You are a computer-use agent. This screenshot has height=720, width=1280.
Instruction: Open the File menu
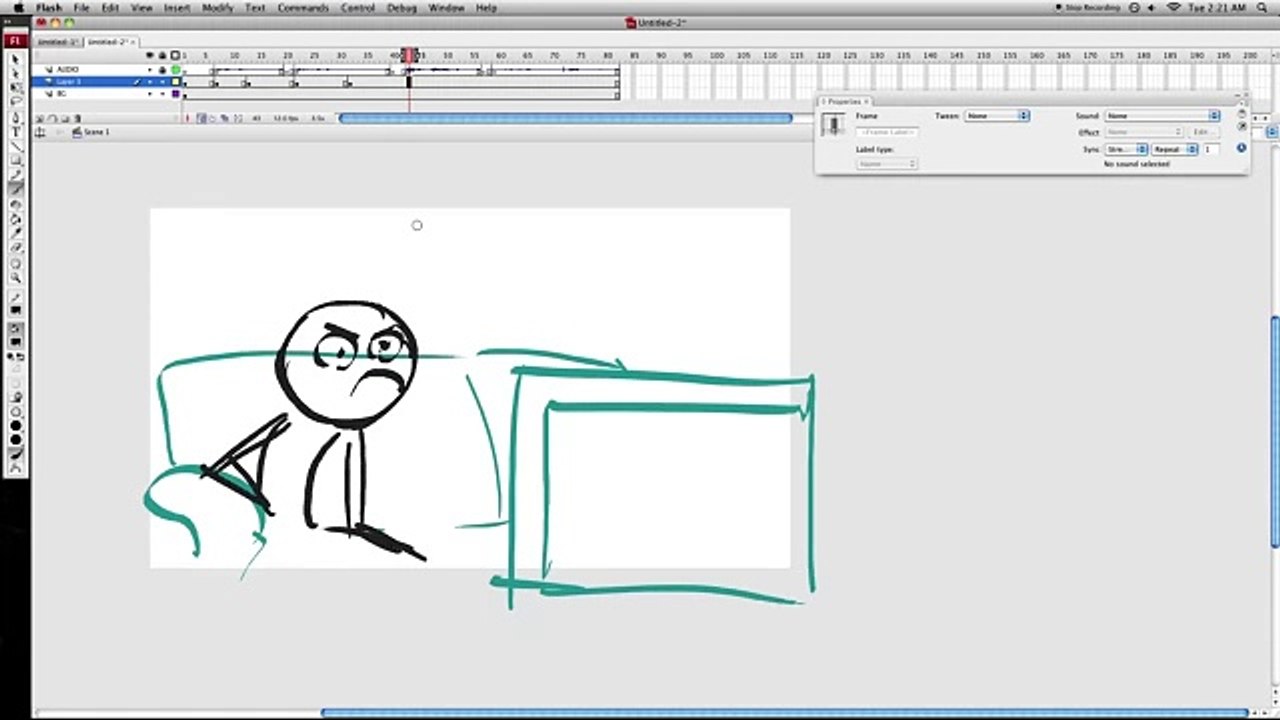[81, 7]
